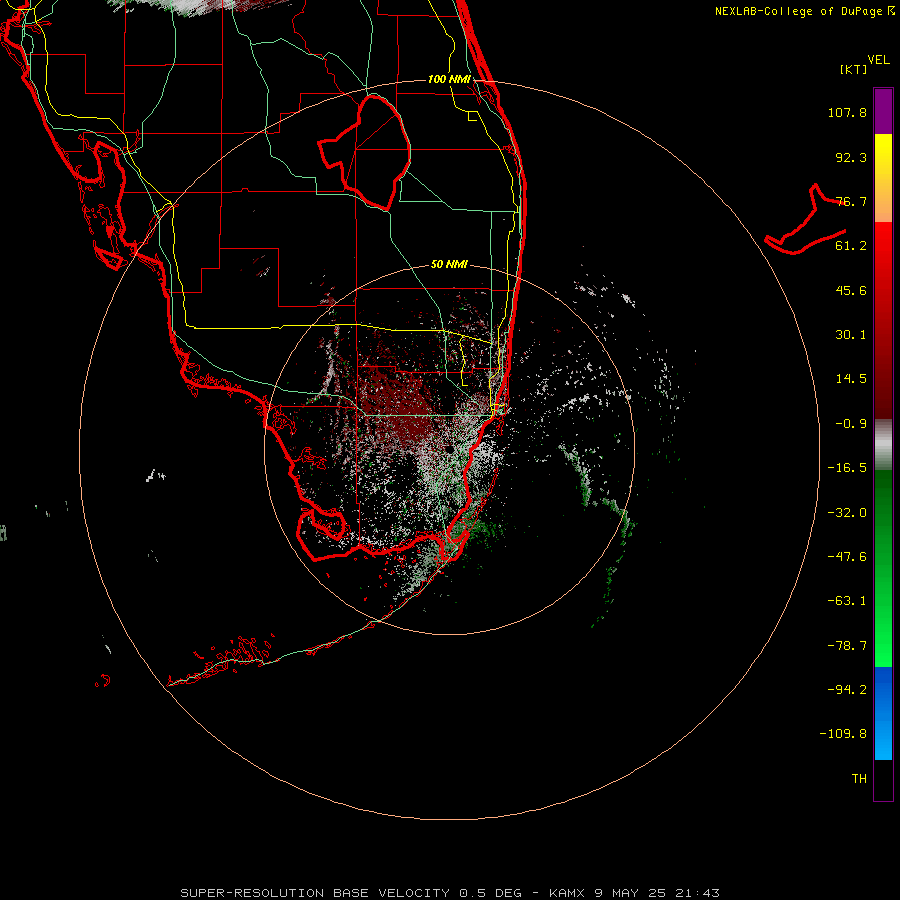
Task: Click the -94.2 legend value
Action: (x=847, y=689)
